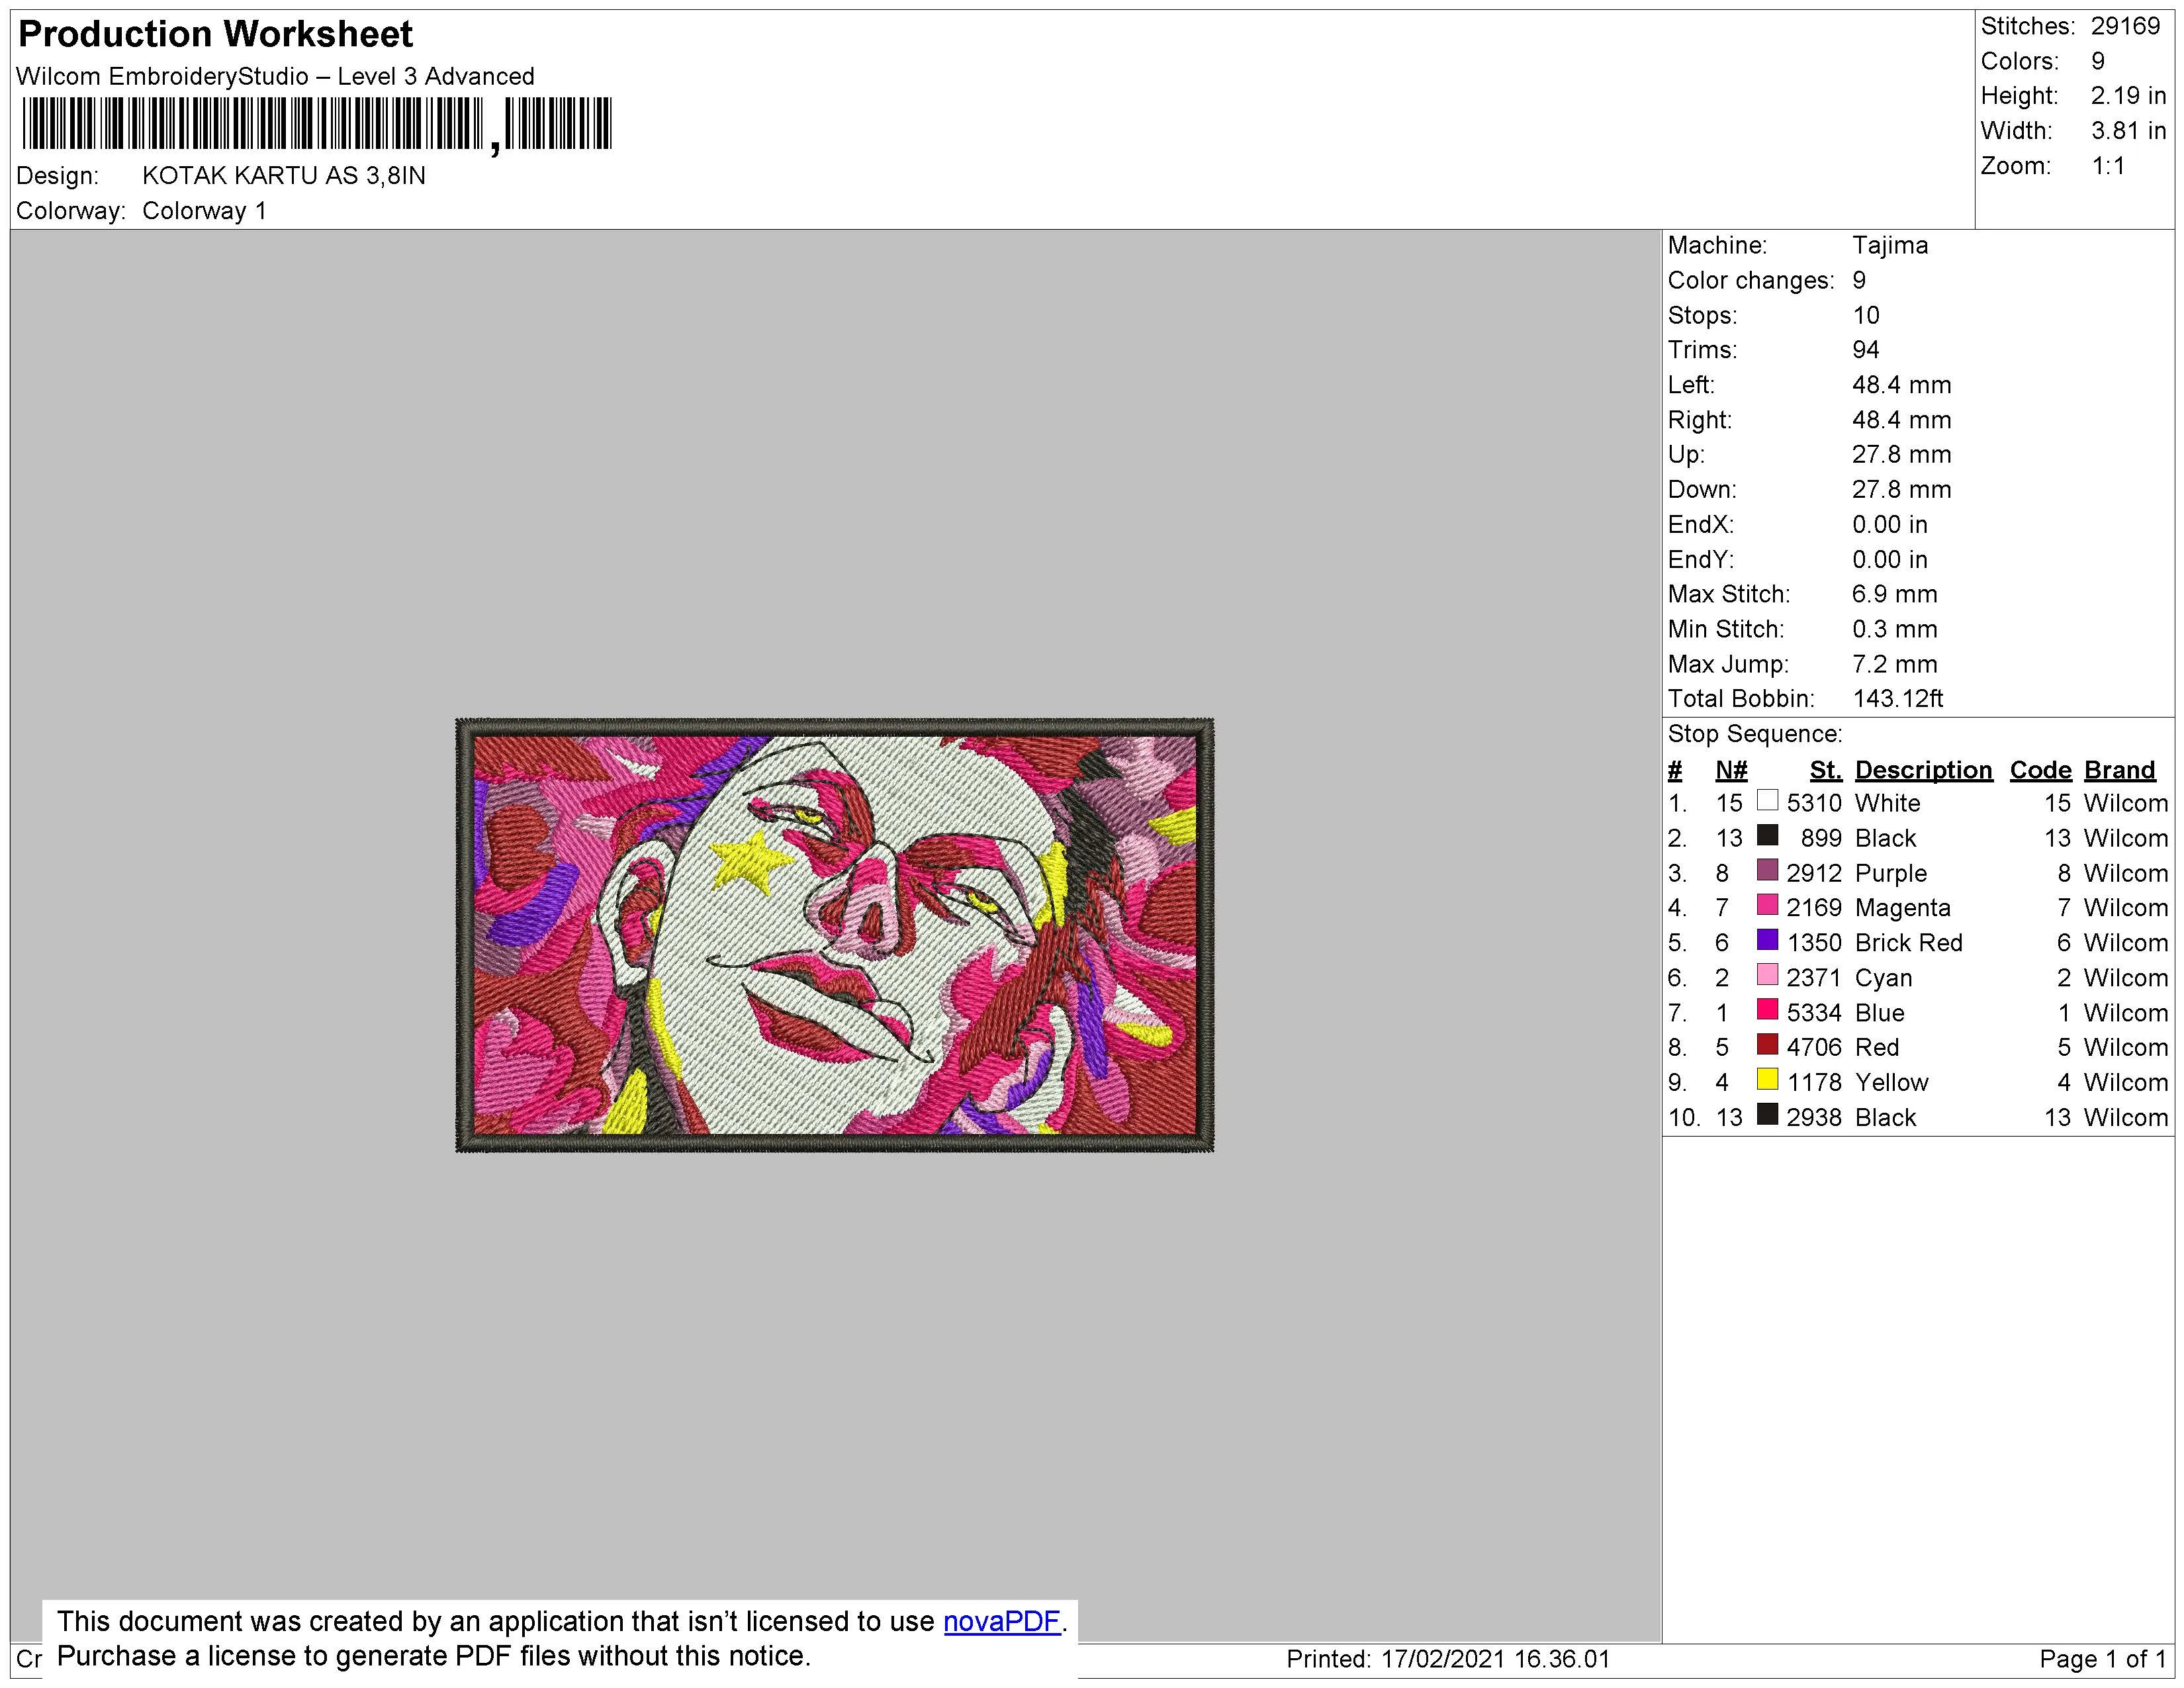Select the Red color swatch in stop 8
This screenshot has width=2184, height=1688.
[x=1767, y=1045]
